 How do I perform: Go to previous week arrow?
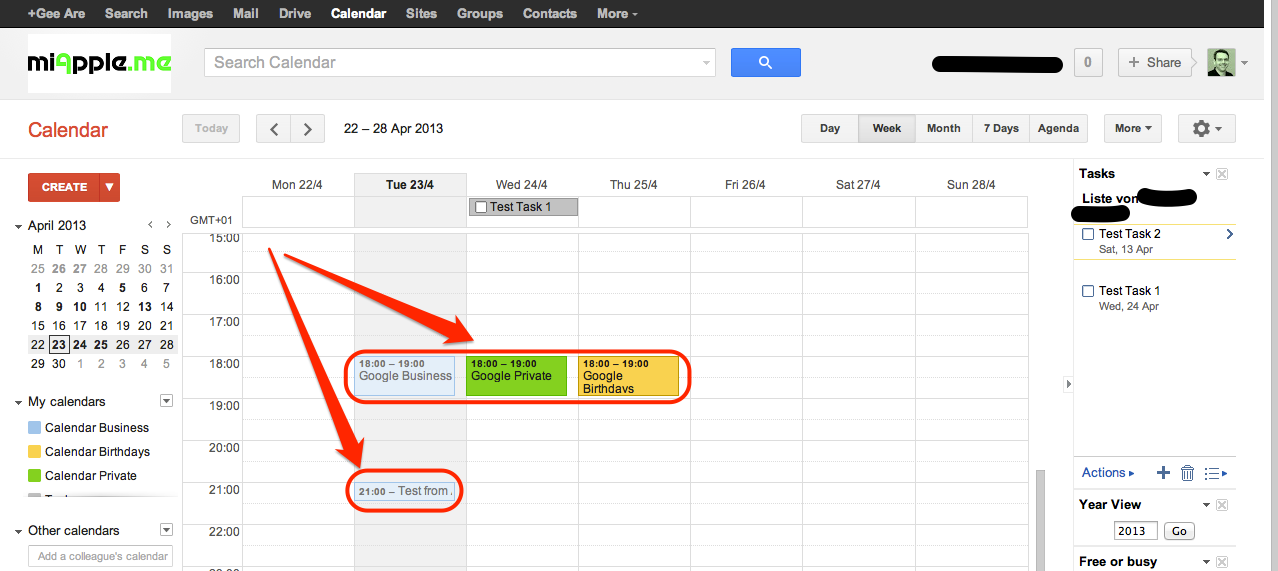[x=274, y=129]
